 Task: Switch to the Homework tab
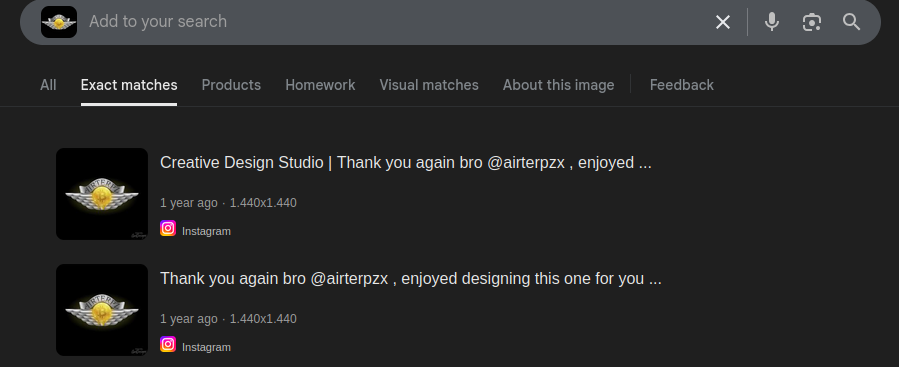320,85
